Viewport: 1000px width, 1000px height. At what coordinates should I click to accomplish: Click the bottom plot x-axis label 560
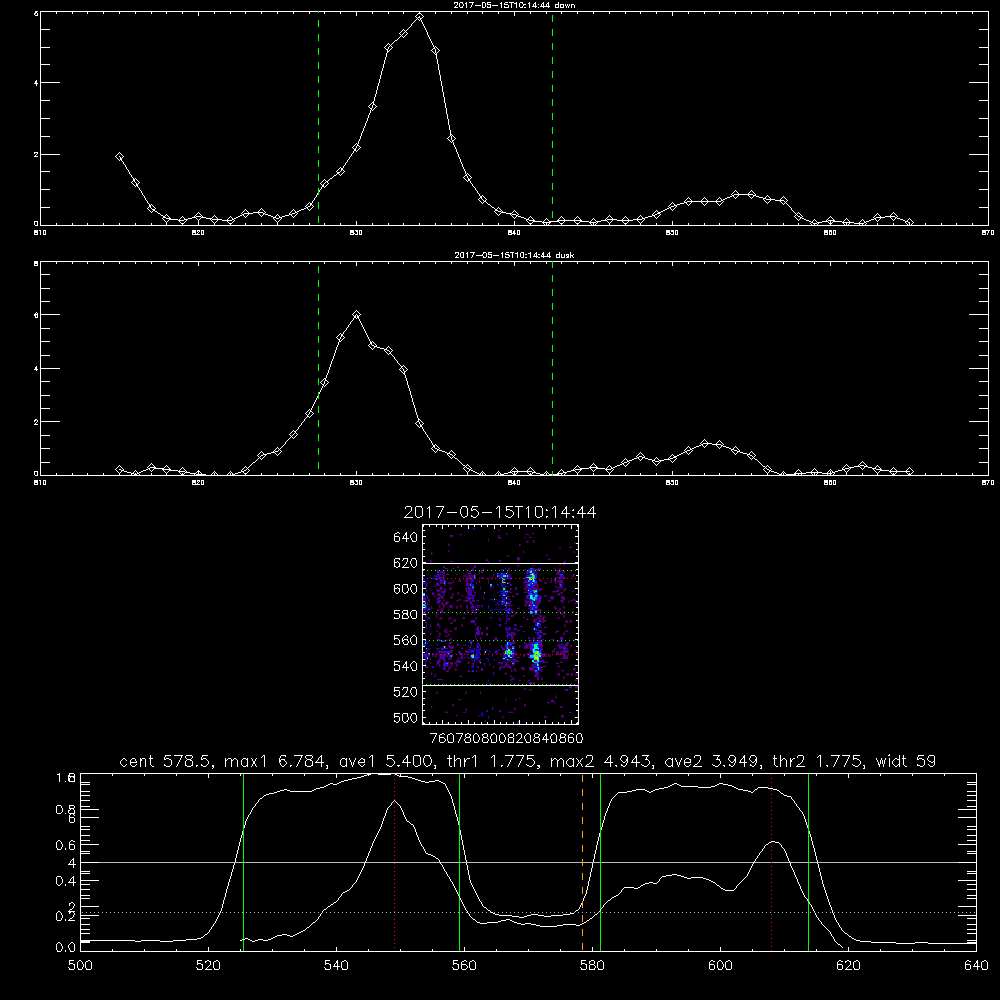(464, 966)
